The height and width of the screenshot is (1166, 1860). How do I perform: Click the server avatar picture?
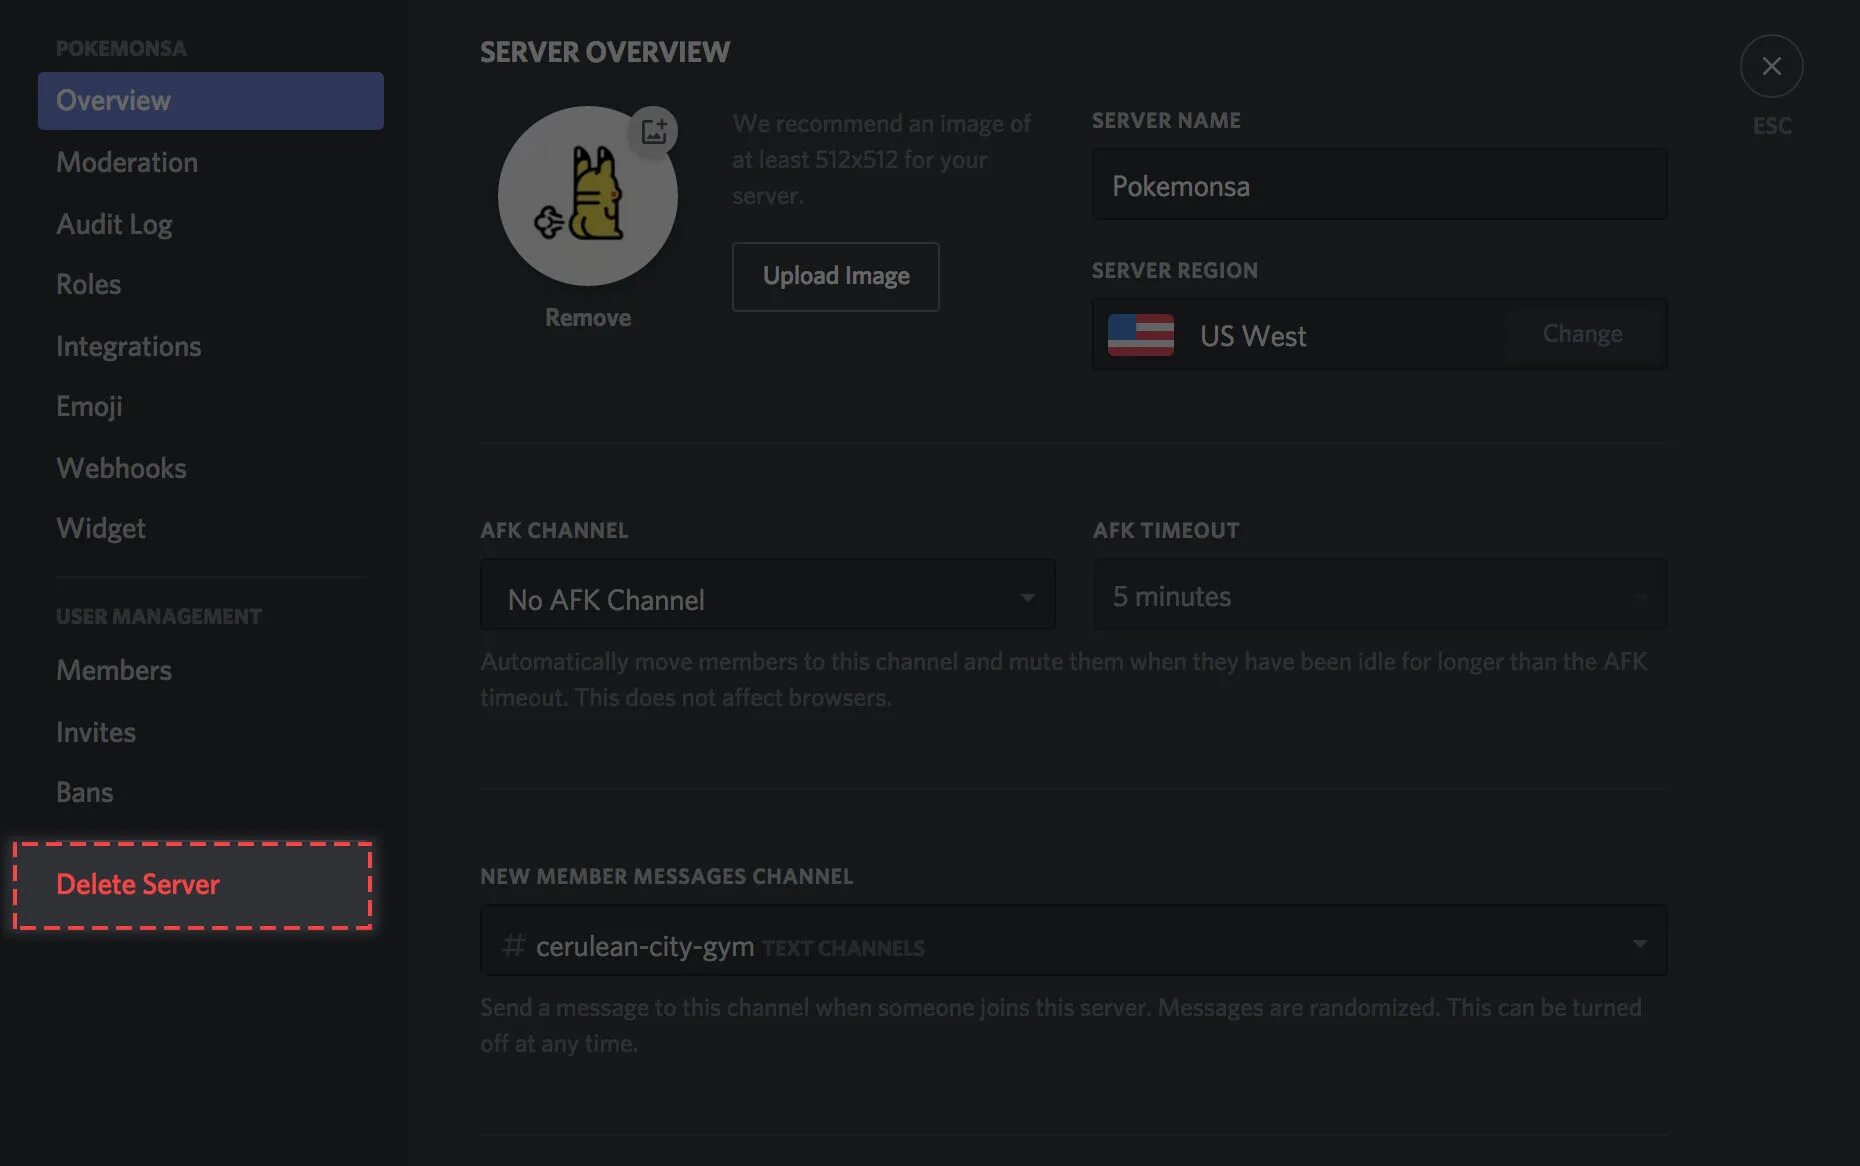click(x=588, y=196)
